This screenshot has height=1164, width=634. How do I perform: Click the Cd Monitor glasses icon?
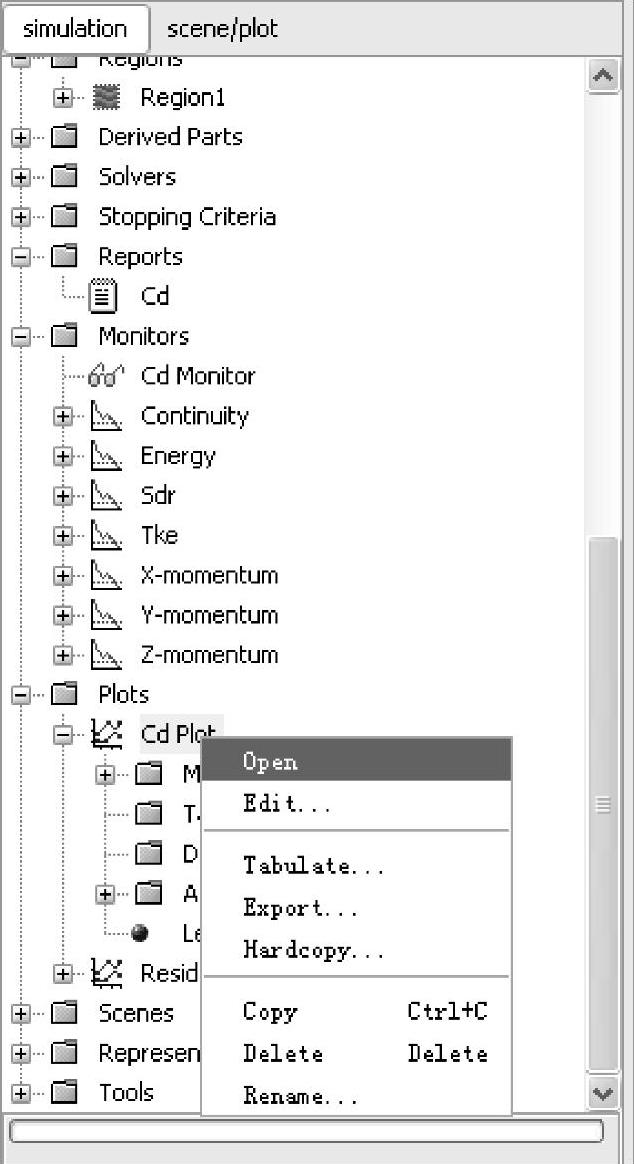105,376
